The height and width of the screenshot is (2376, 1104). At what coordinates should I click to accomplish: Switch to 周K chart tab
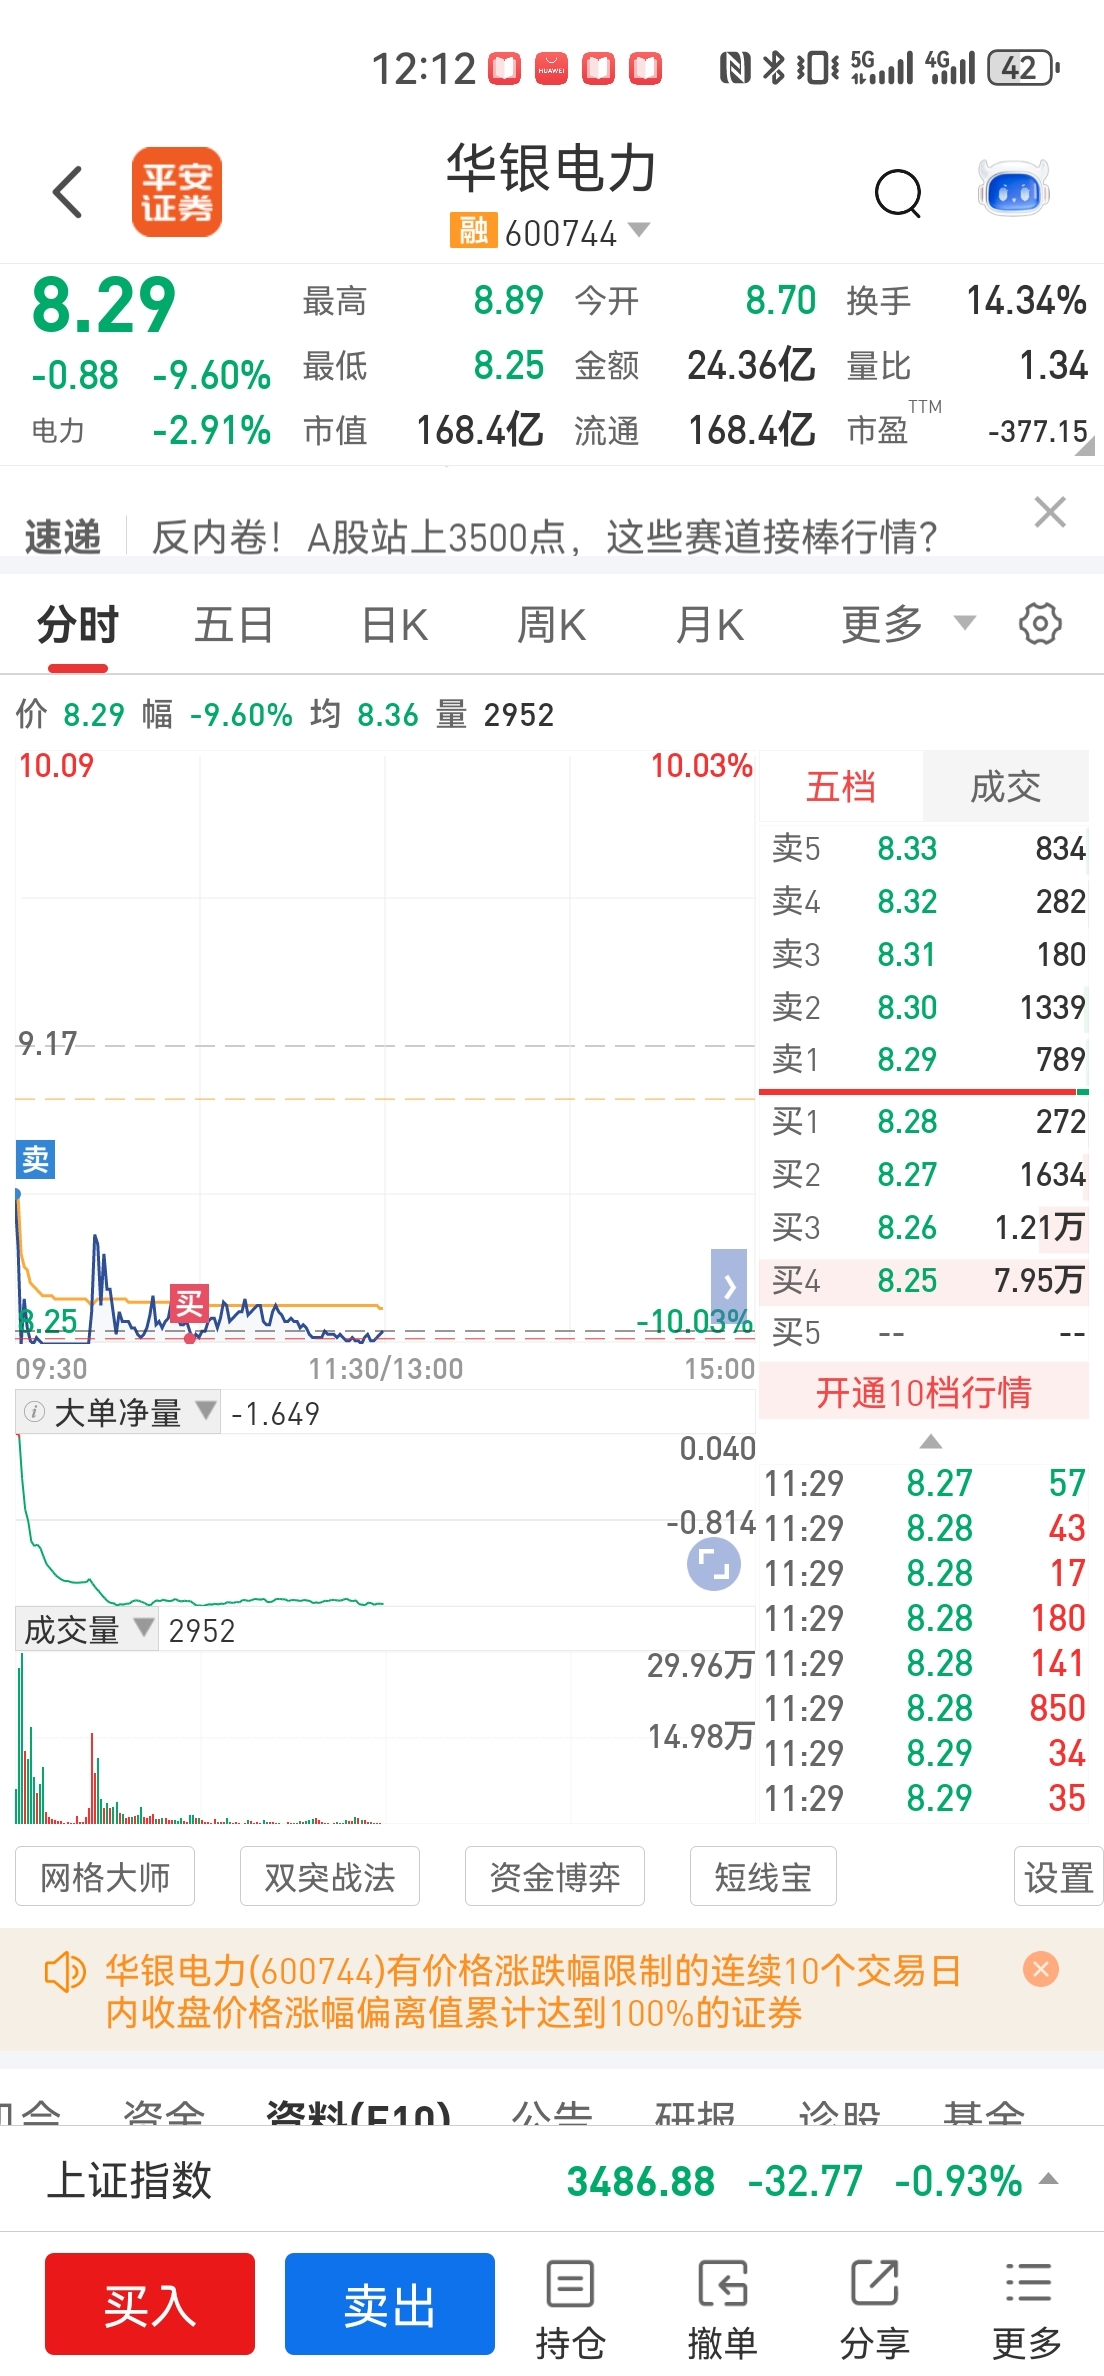point(551,625)
